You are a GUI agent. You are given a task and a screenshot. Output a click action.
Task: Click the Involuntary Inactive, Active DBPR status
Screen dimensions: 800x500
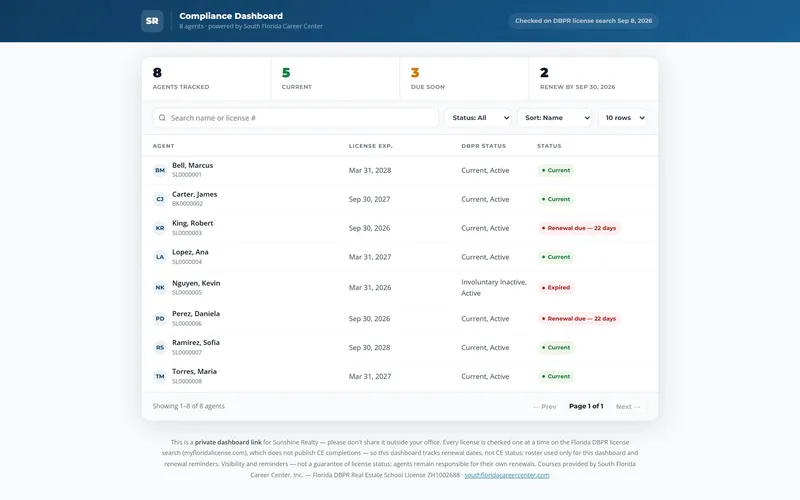click(x=494, y=288)
